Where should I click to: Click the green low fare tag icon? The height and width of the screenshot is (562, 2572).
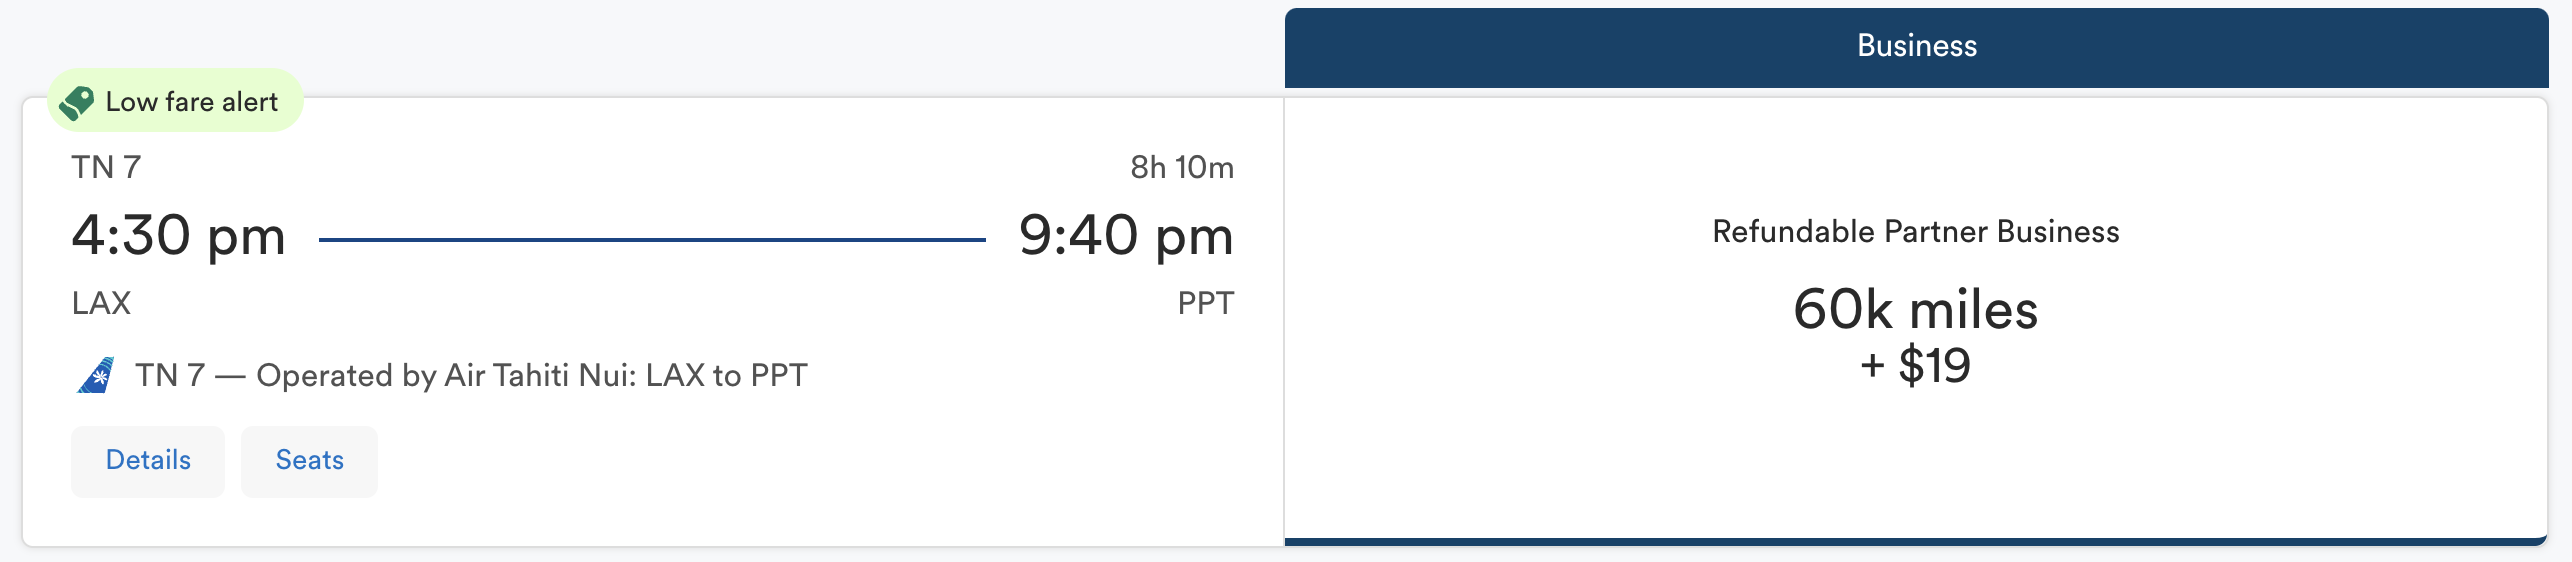point(76,102)
